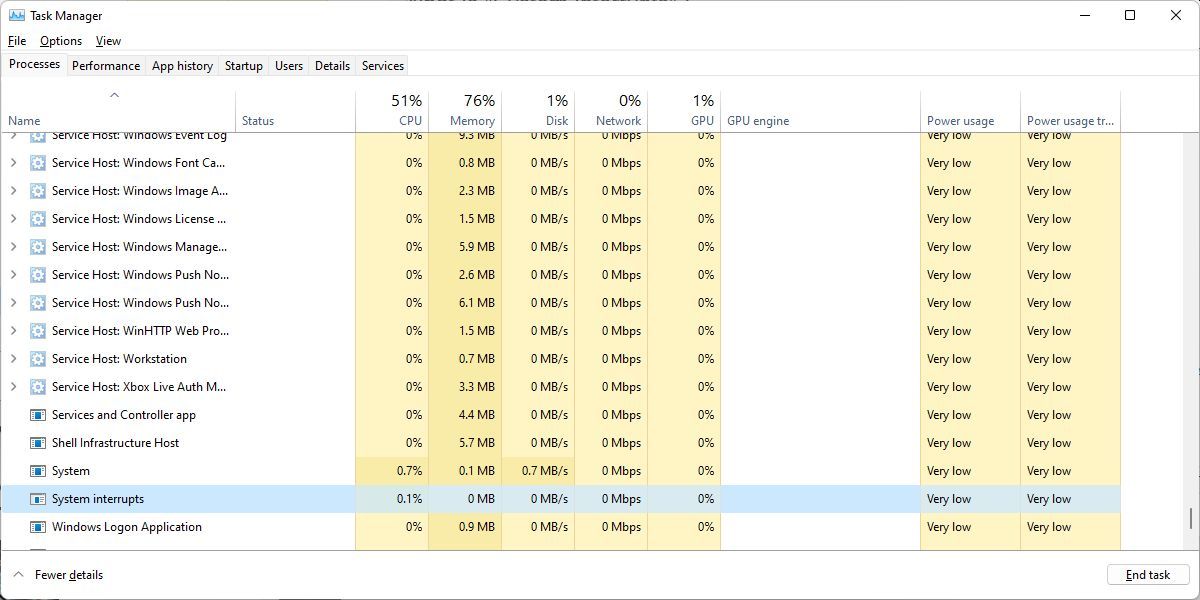Click the System process icon
Viewport: 1200px width, 600px height.
tap(38, 471)
